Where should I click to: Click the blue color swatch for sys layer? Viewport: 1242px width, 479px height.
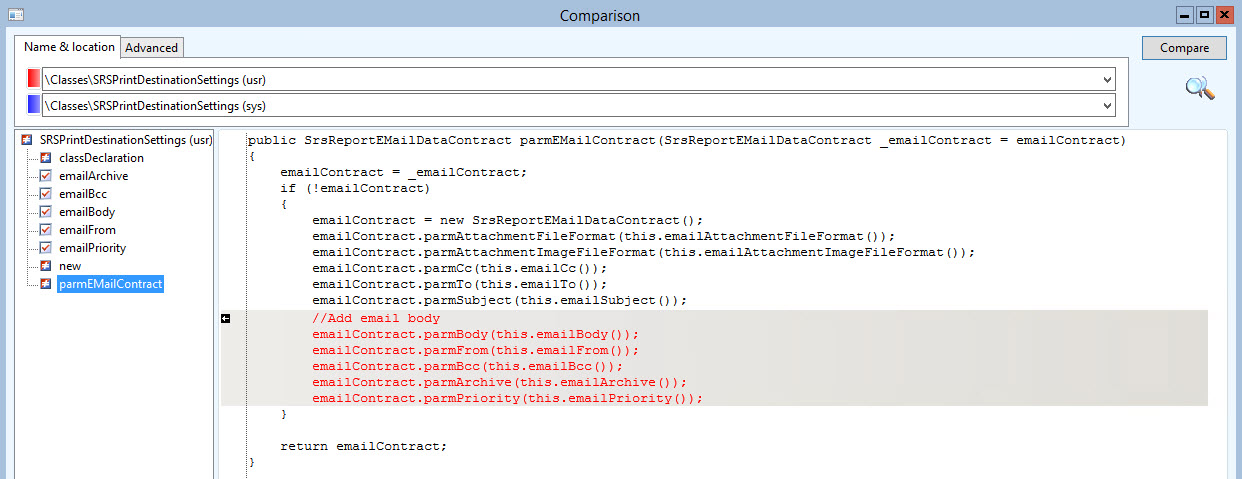[x=34, y=105]
